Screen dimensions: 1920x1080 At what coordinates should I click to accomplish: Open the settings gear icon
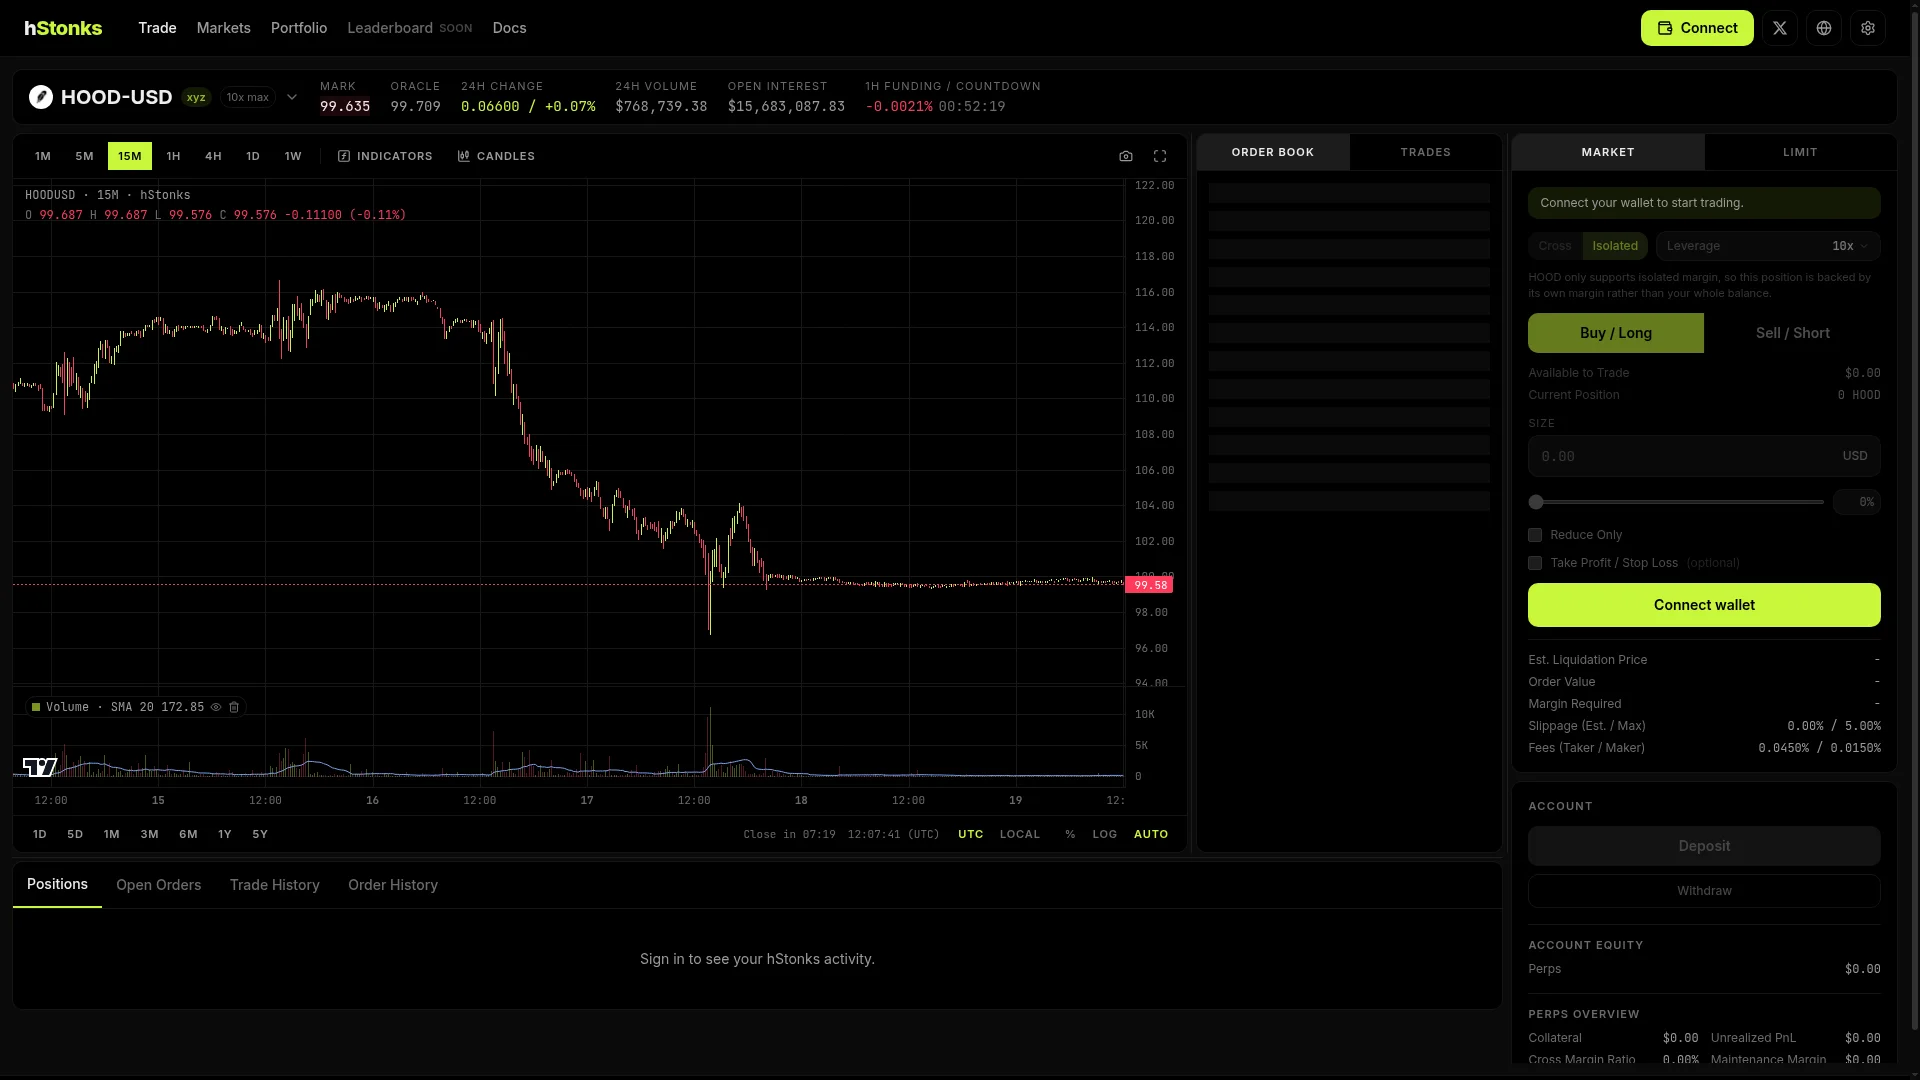coord(1868,28)
